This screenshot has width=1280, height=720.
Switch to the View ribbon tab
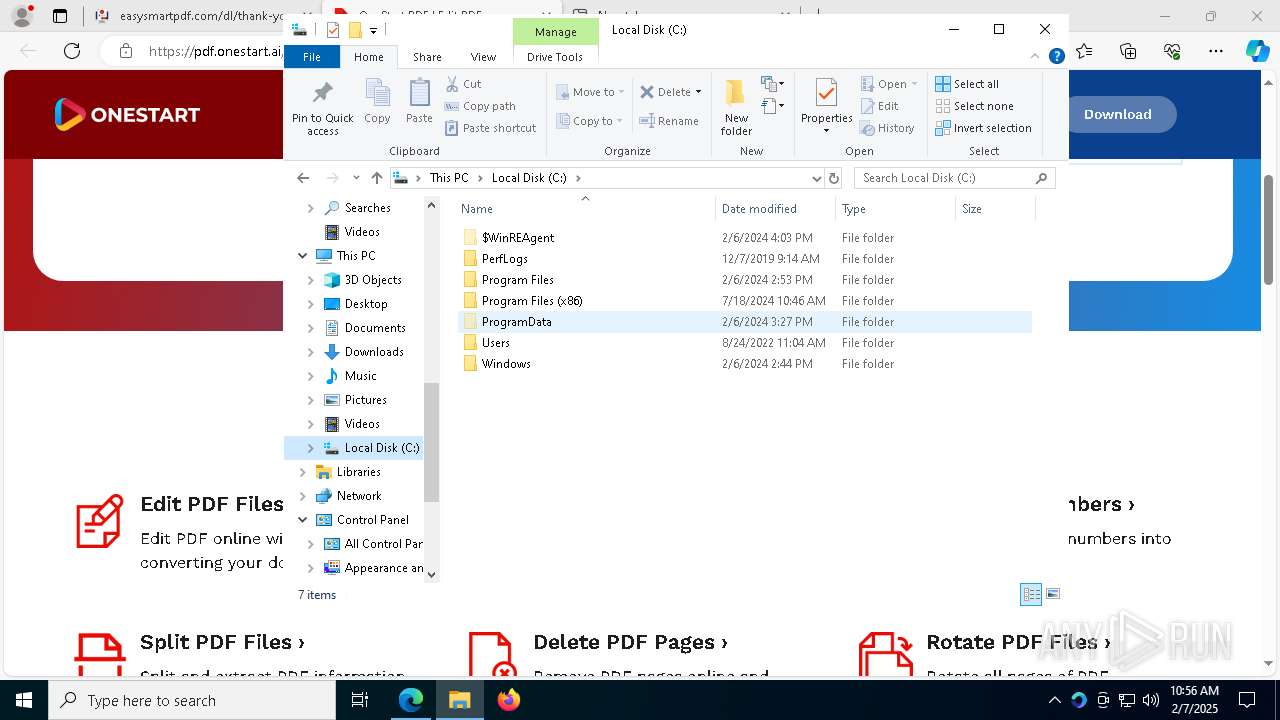[483, 57]
